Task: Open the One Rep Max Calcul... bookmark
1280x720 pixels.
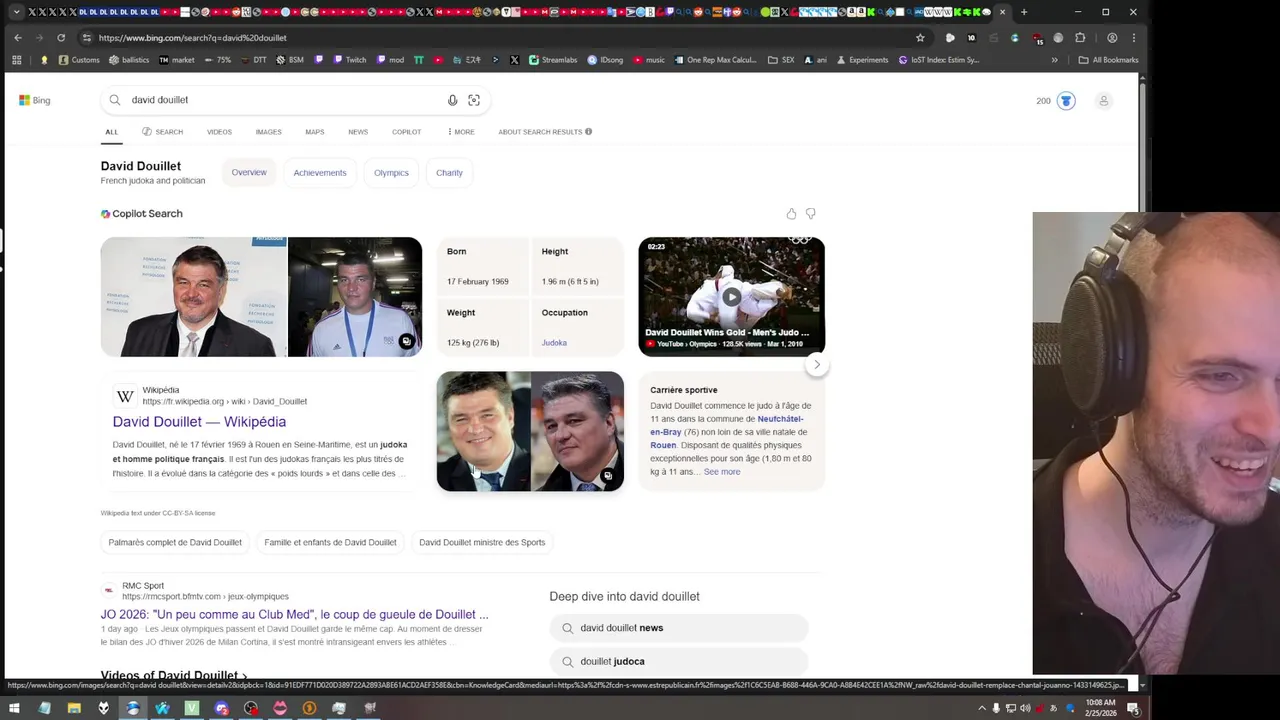Action: pyautogui.click(x=715, y=60)
